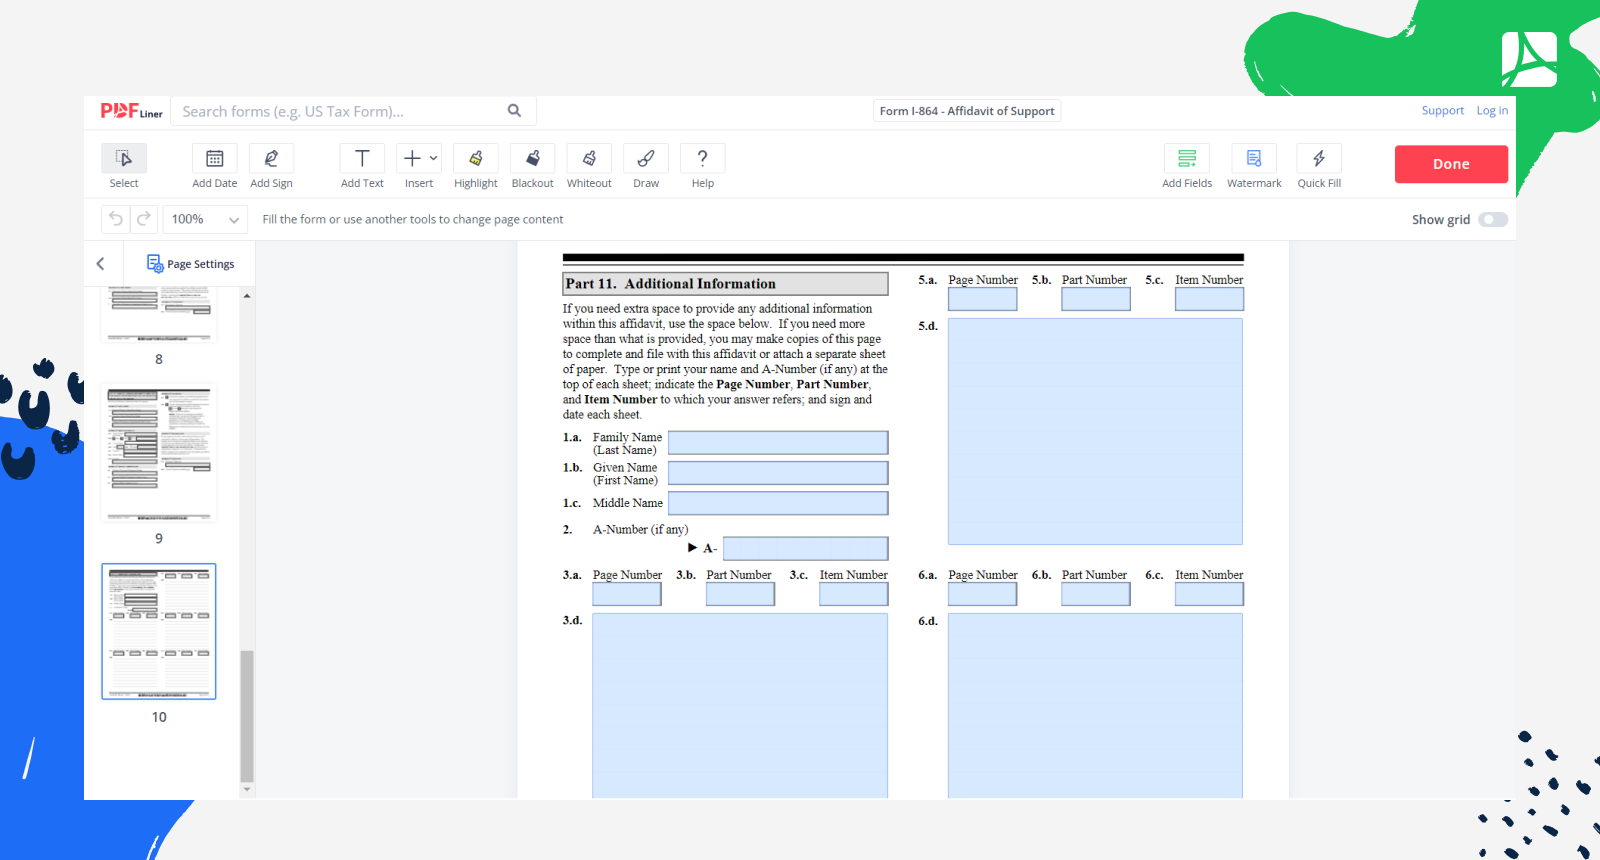Click the Family Name (Last Name) field
This screenshot has height=860, width=1600.
point(778,443)
